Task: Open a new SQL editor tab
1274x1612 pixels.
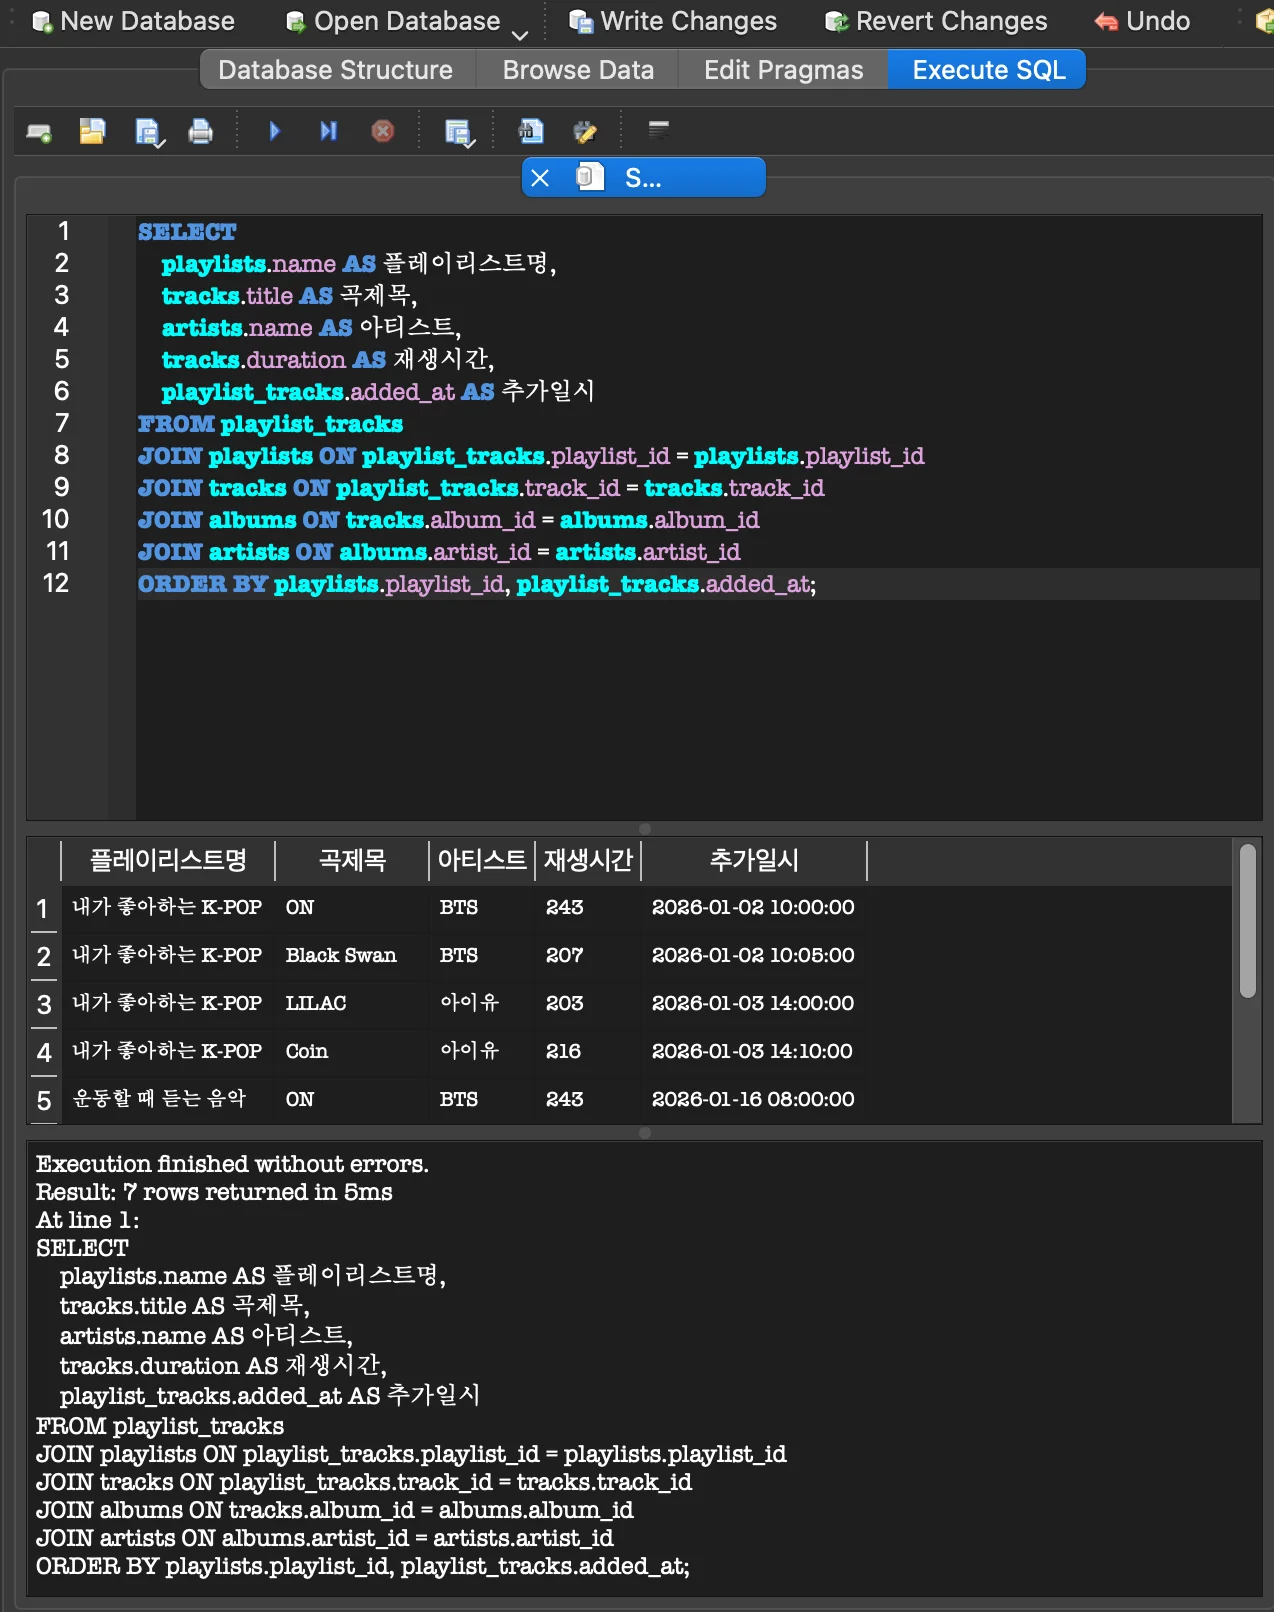Action: 39,131
